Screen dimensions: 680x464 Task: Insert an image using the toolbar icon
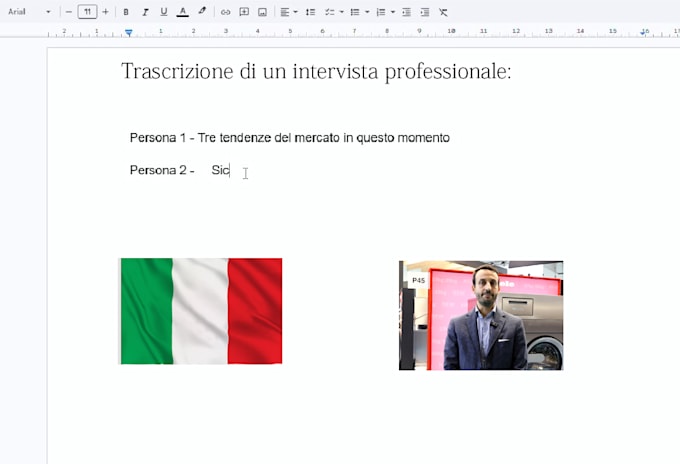click(262, 12)
